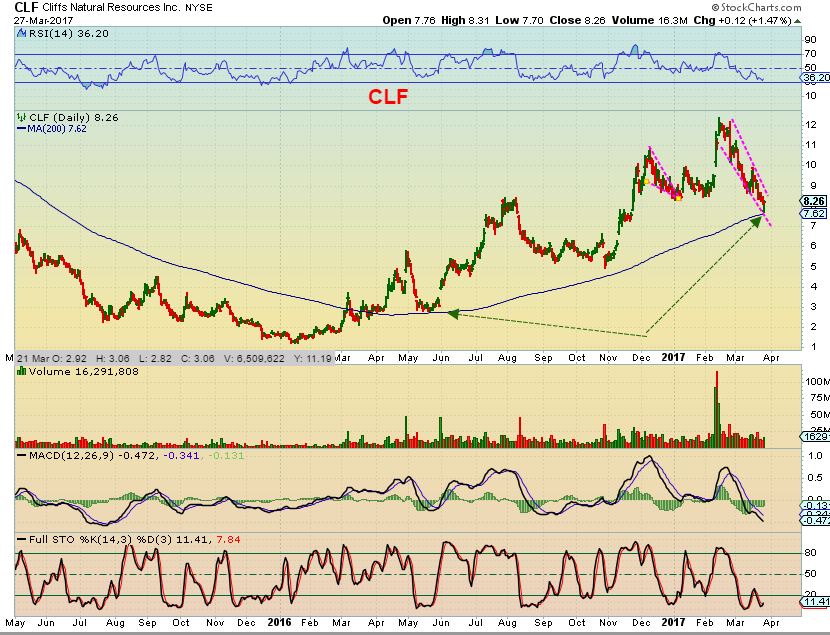Click the 11.41 stochastic axis tag

pyautogui.click(x=816, y=602)
